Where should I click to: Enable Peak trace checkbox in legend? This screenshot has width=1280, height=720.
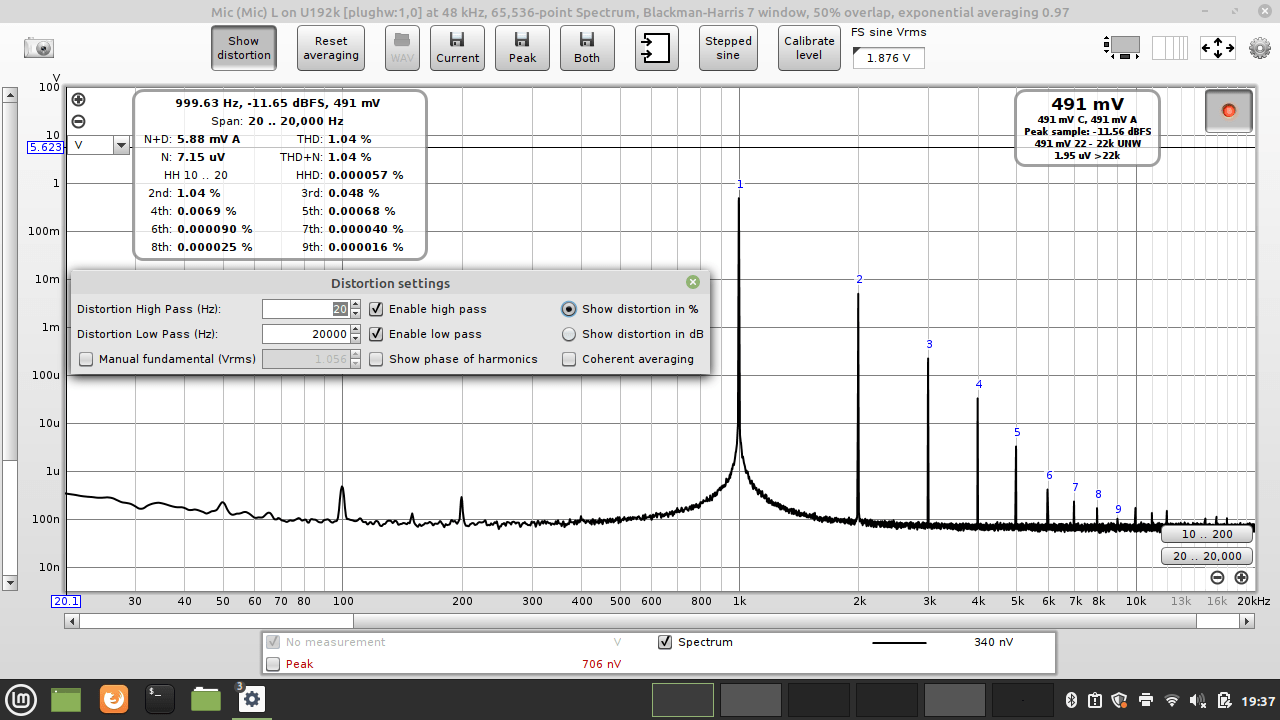point(273,664)
